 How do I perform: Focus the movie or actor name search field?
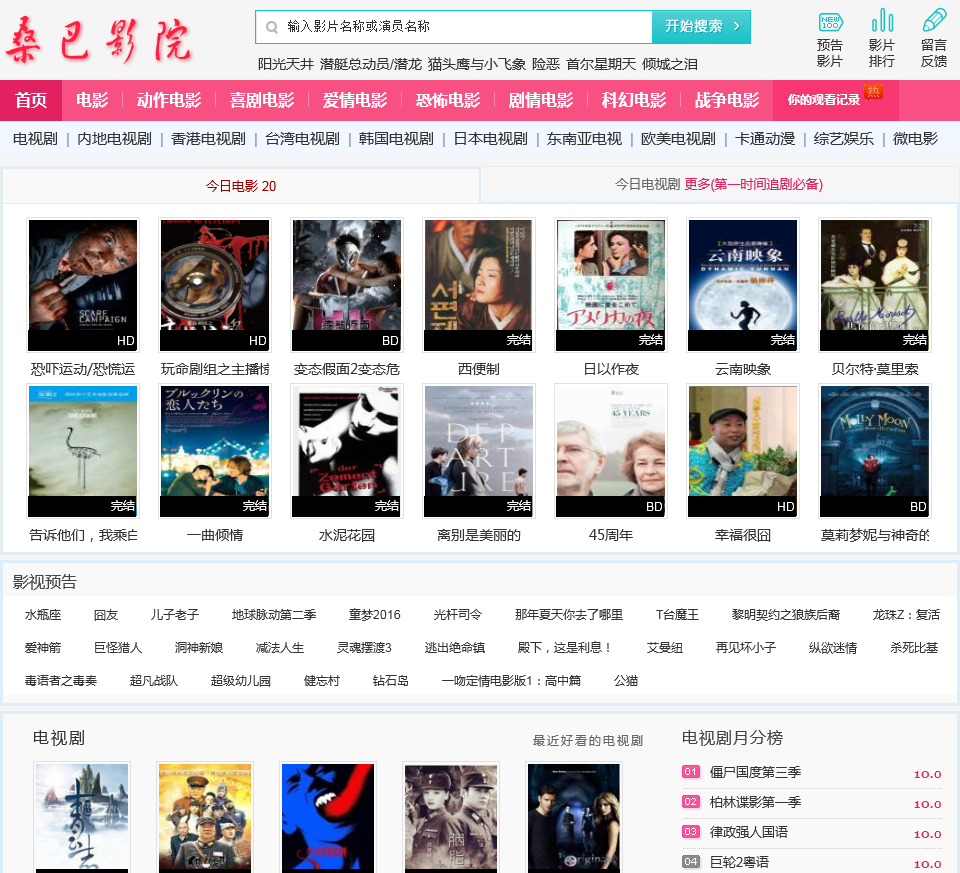coord(454,26)
